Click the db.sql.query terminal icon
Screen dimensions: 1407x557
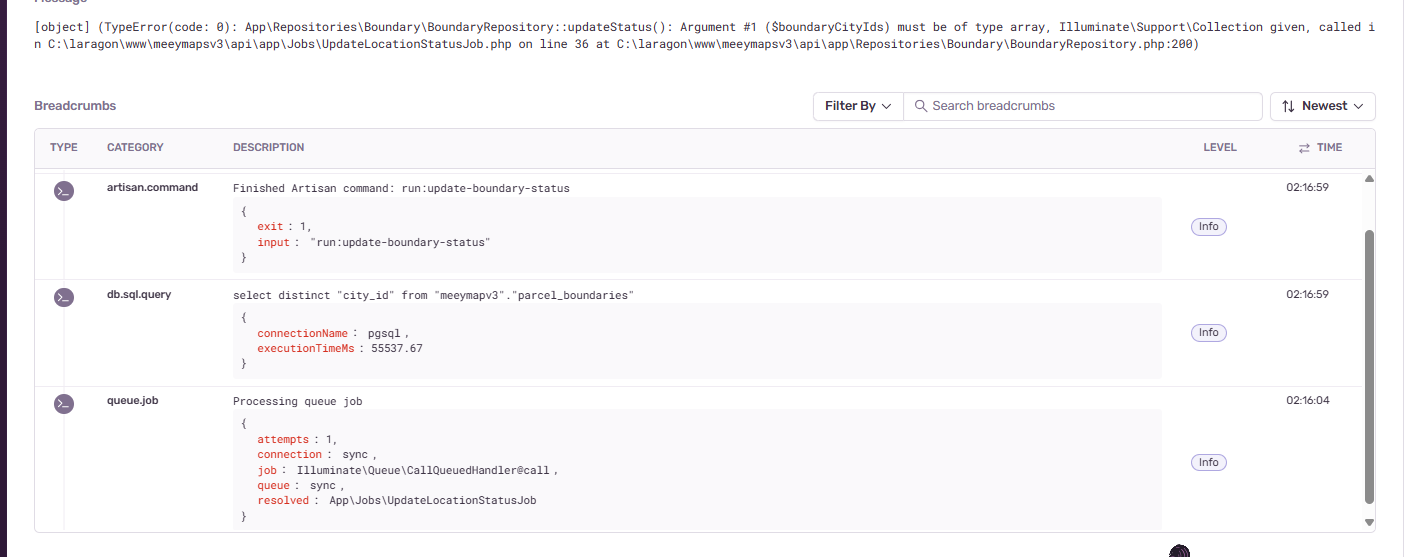[64, 297]
